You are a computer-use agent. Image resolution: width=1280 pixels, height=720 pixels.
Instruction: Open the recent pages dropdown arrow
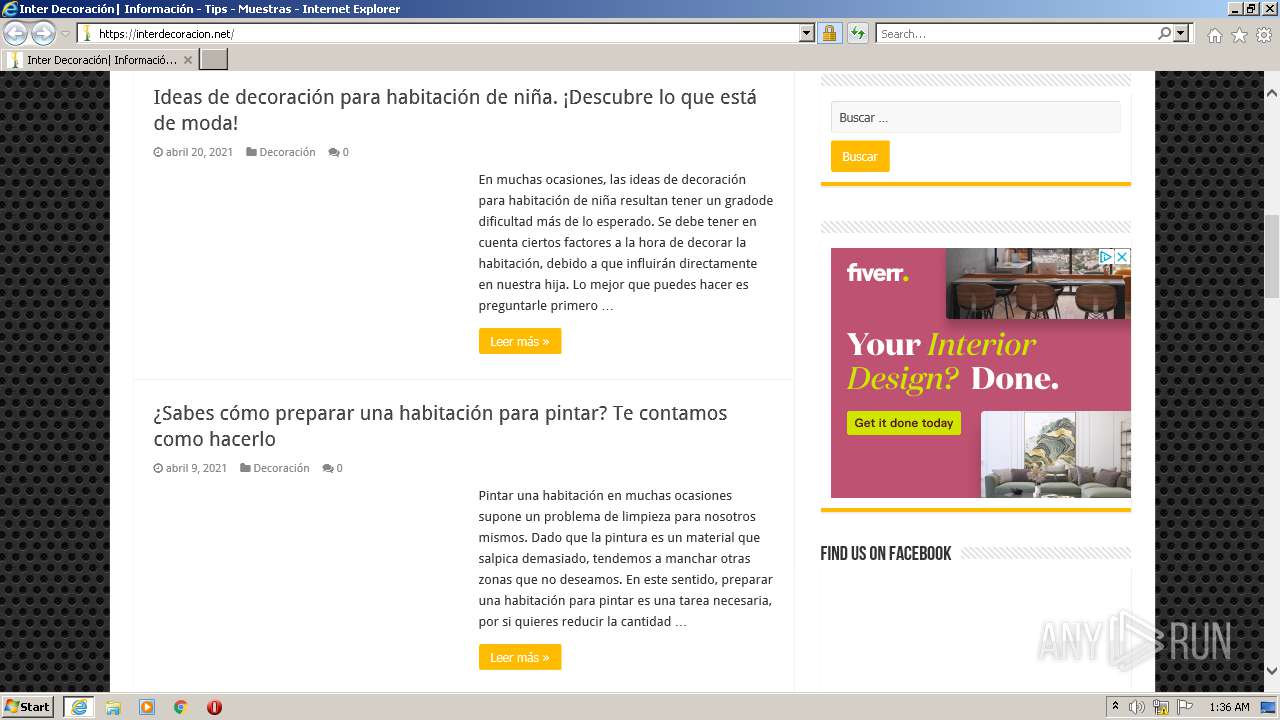click(x=65, y=33)
